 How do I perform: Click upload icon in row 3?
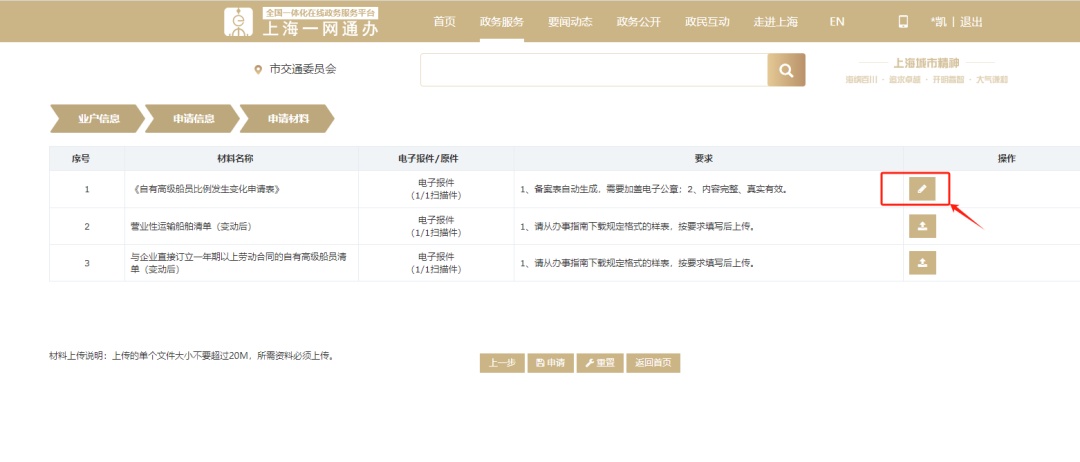921,263
